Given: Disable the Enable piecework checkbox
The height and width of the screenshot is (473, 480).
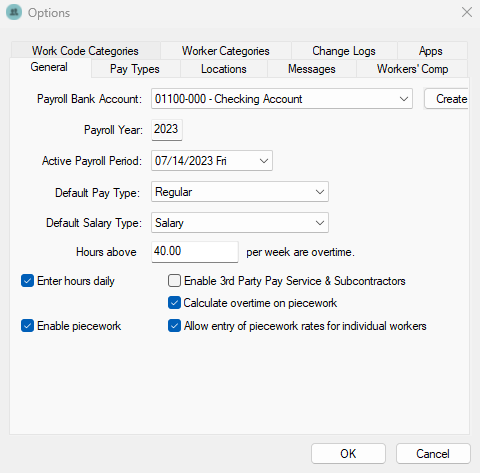Looking at the screenshot, I should 27,326.
